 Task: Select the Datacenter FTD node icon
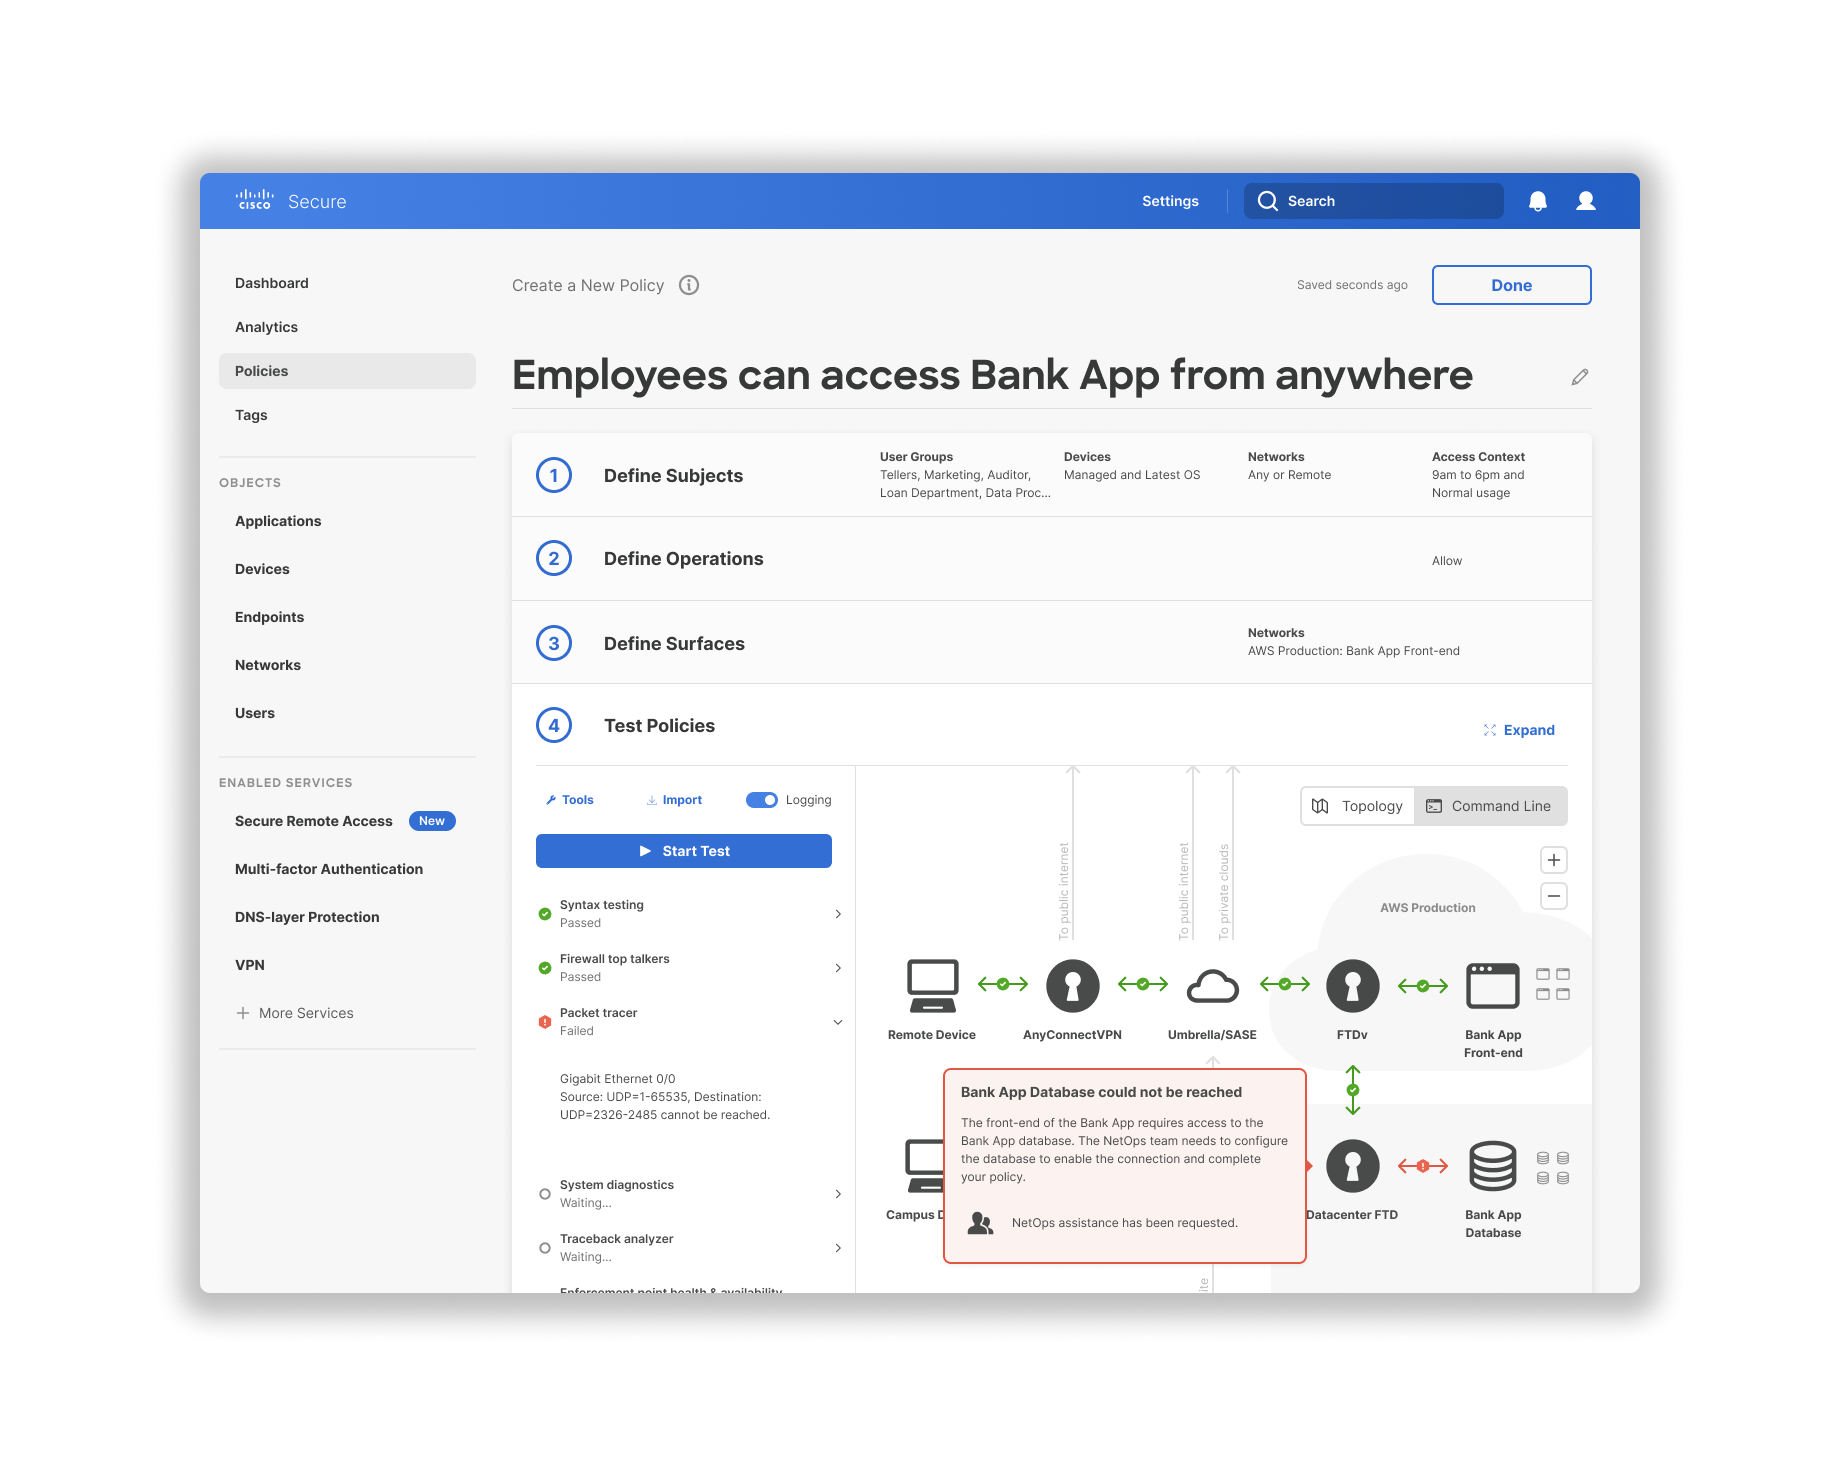click(1353, 1166)
